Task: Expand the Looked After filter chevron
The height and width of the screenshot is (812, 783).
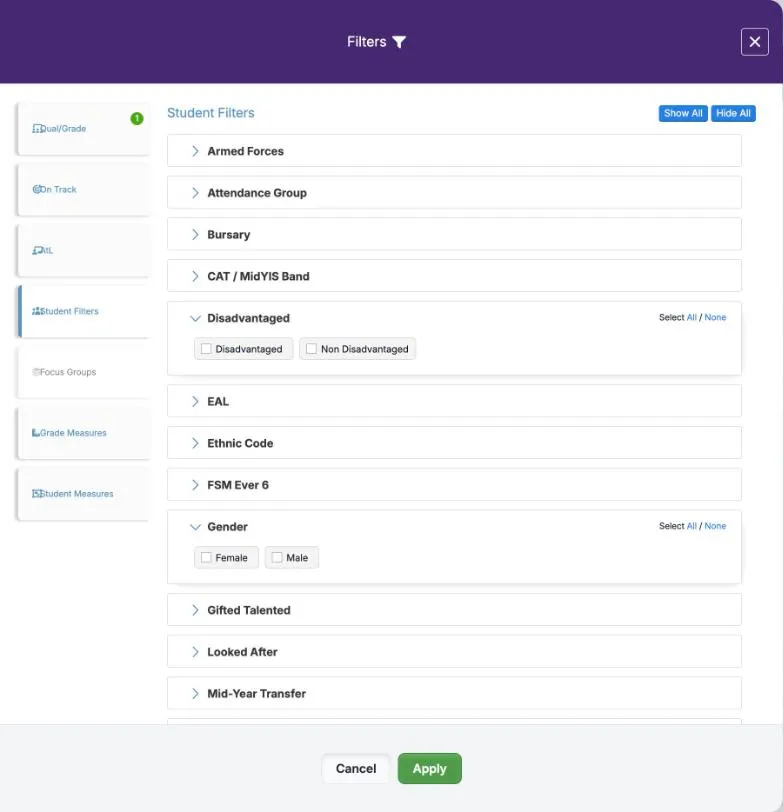Action: [x=195, y=652]
